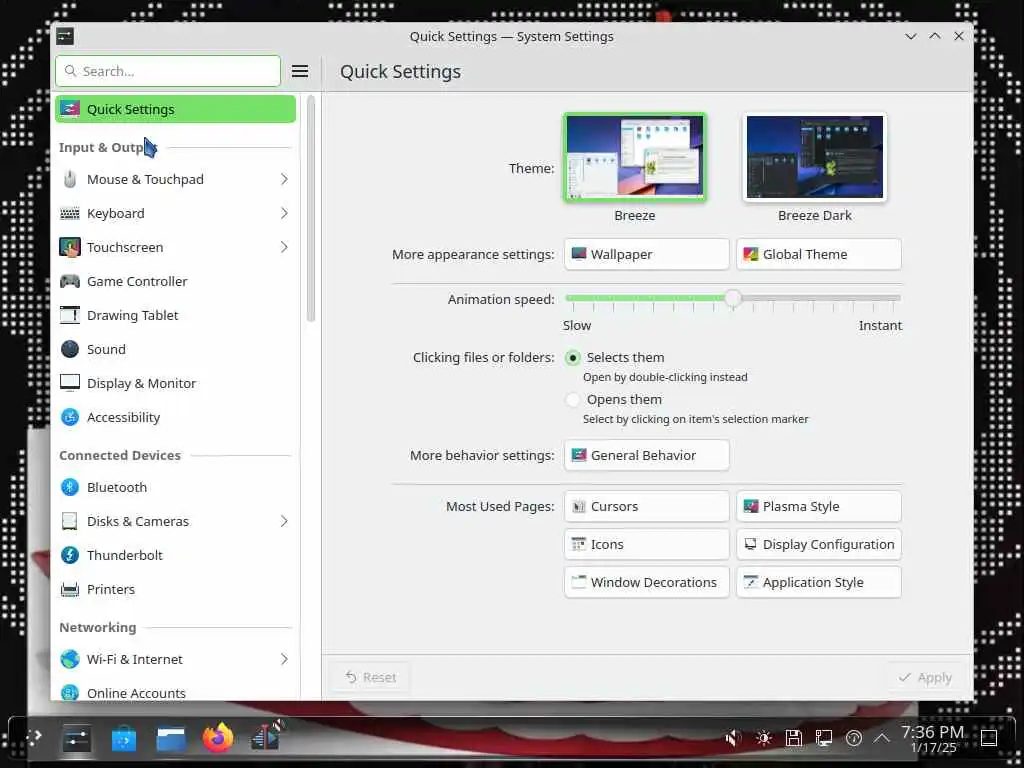The width and height of the screenshot is (1024, 768).
Task: Show hidden system tray icons arrow
Action: tap(882, 739)
